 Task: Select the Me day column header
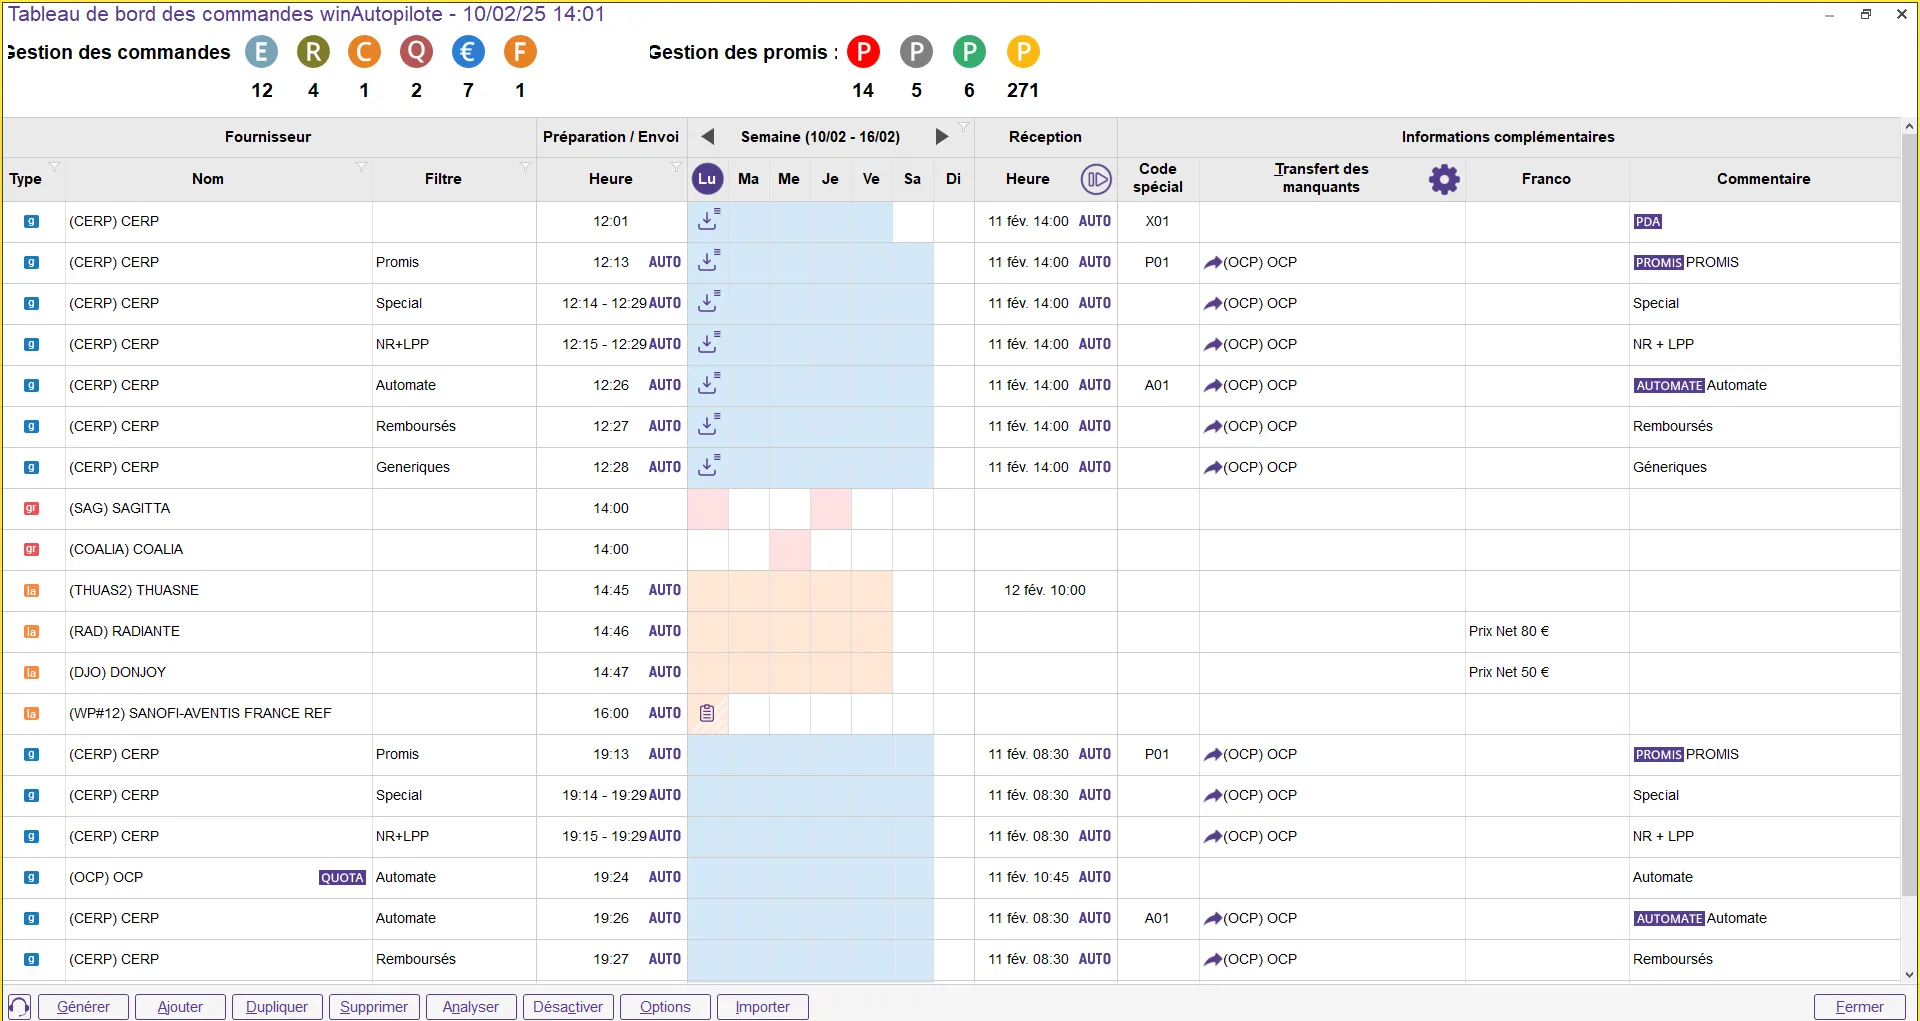[789, 179]
